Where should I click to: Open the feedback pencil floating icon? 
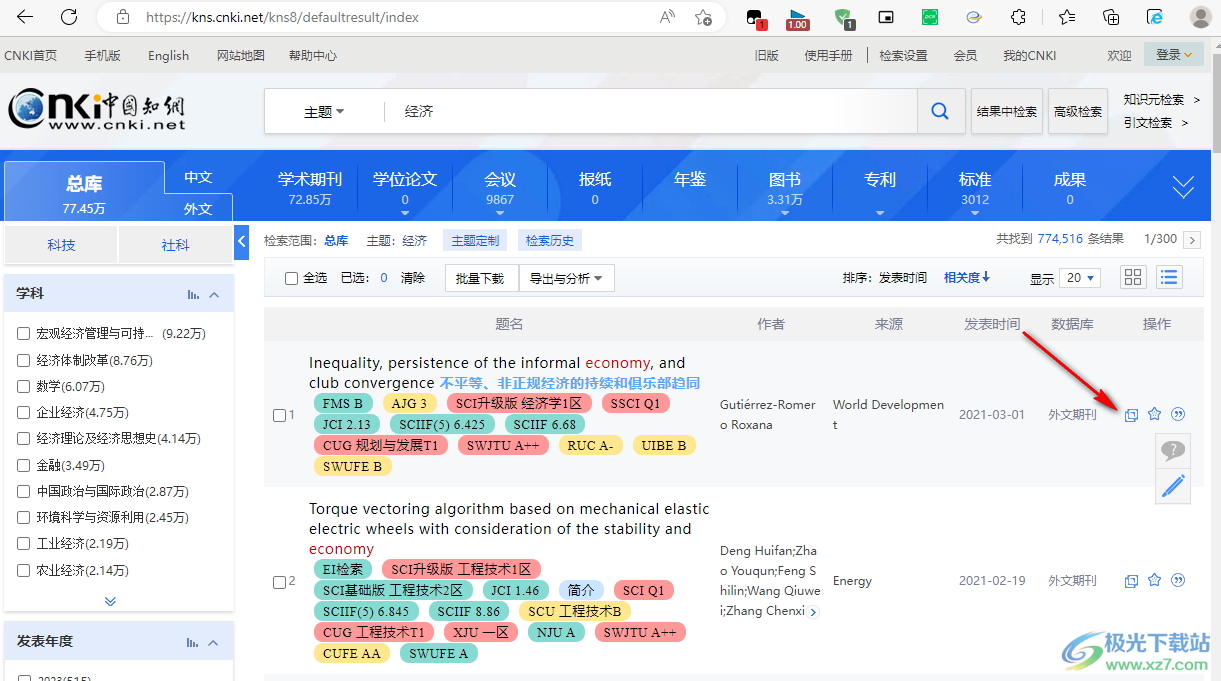[1173, 486]
